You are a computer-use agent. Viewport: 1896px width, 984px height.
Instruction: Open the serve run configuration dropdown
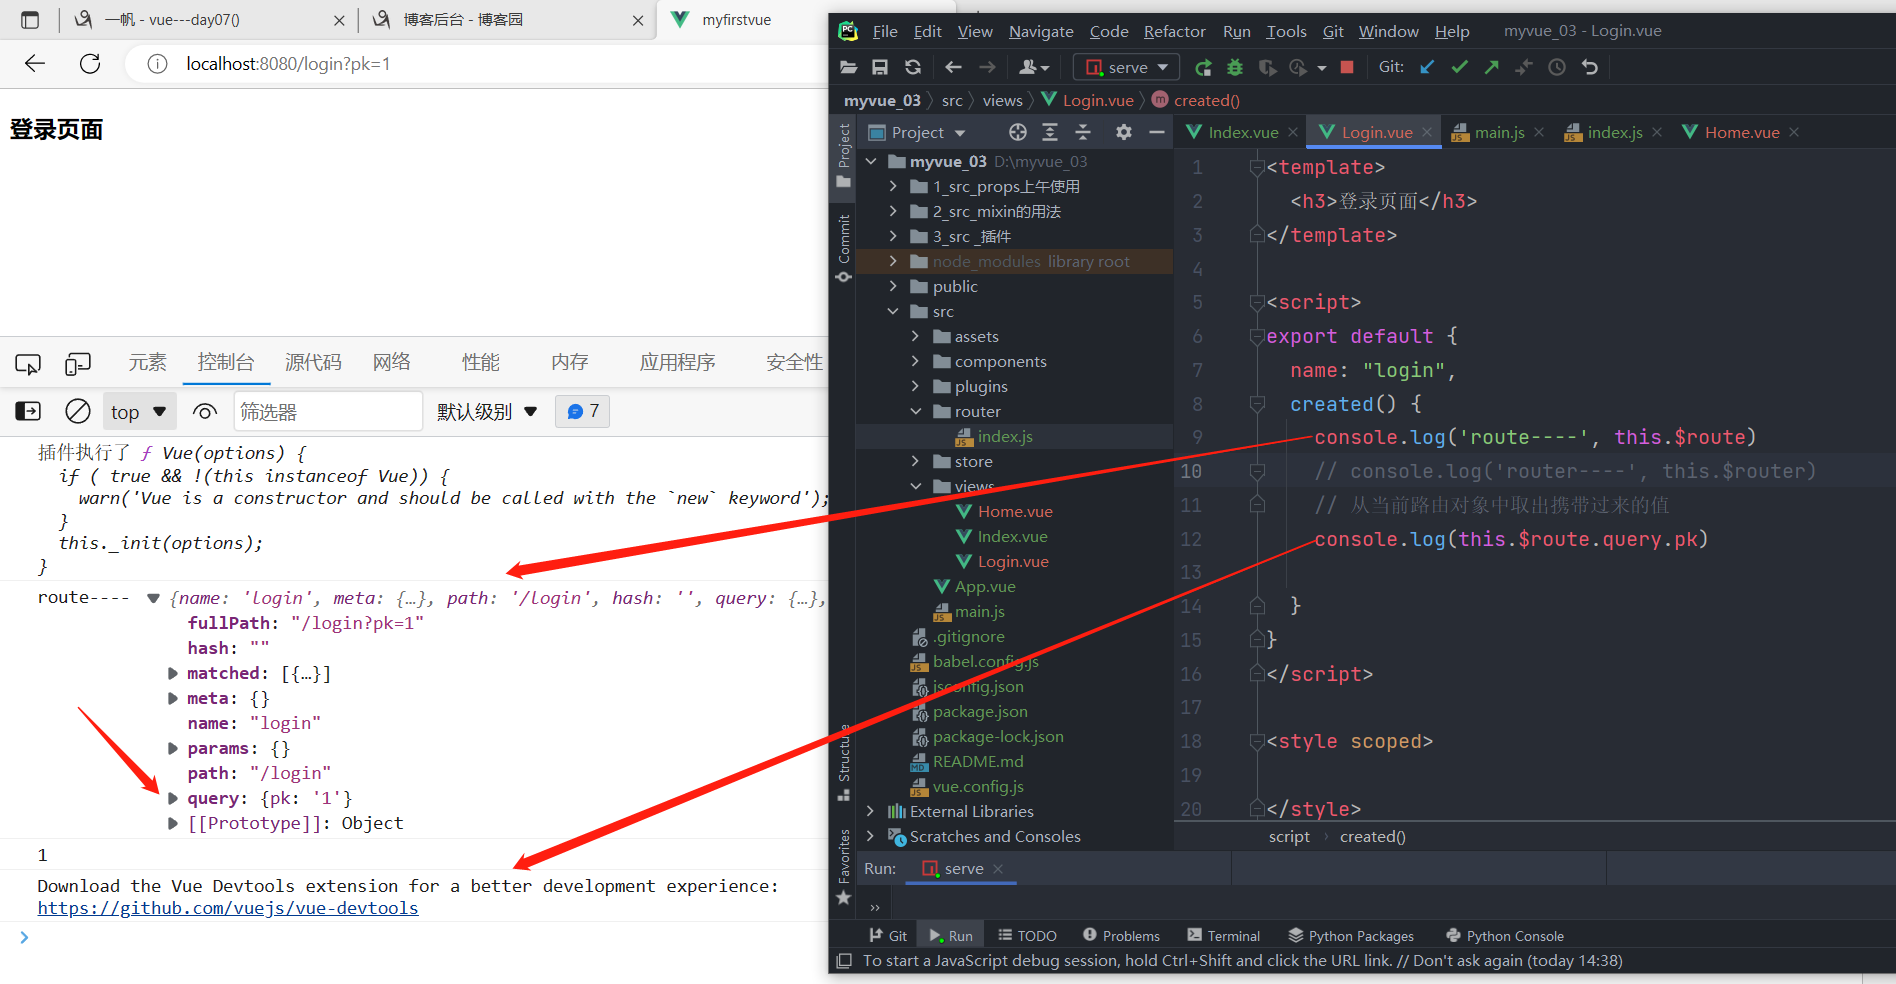pyautogui.click(x=1126, y=67)
